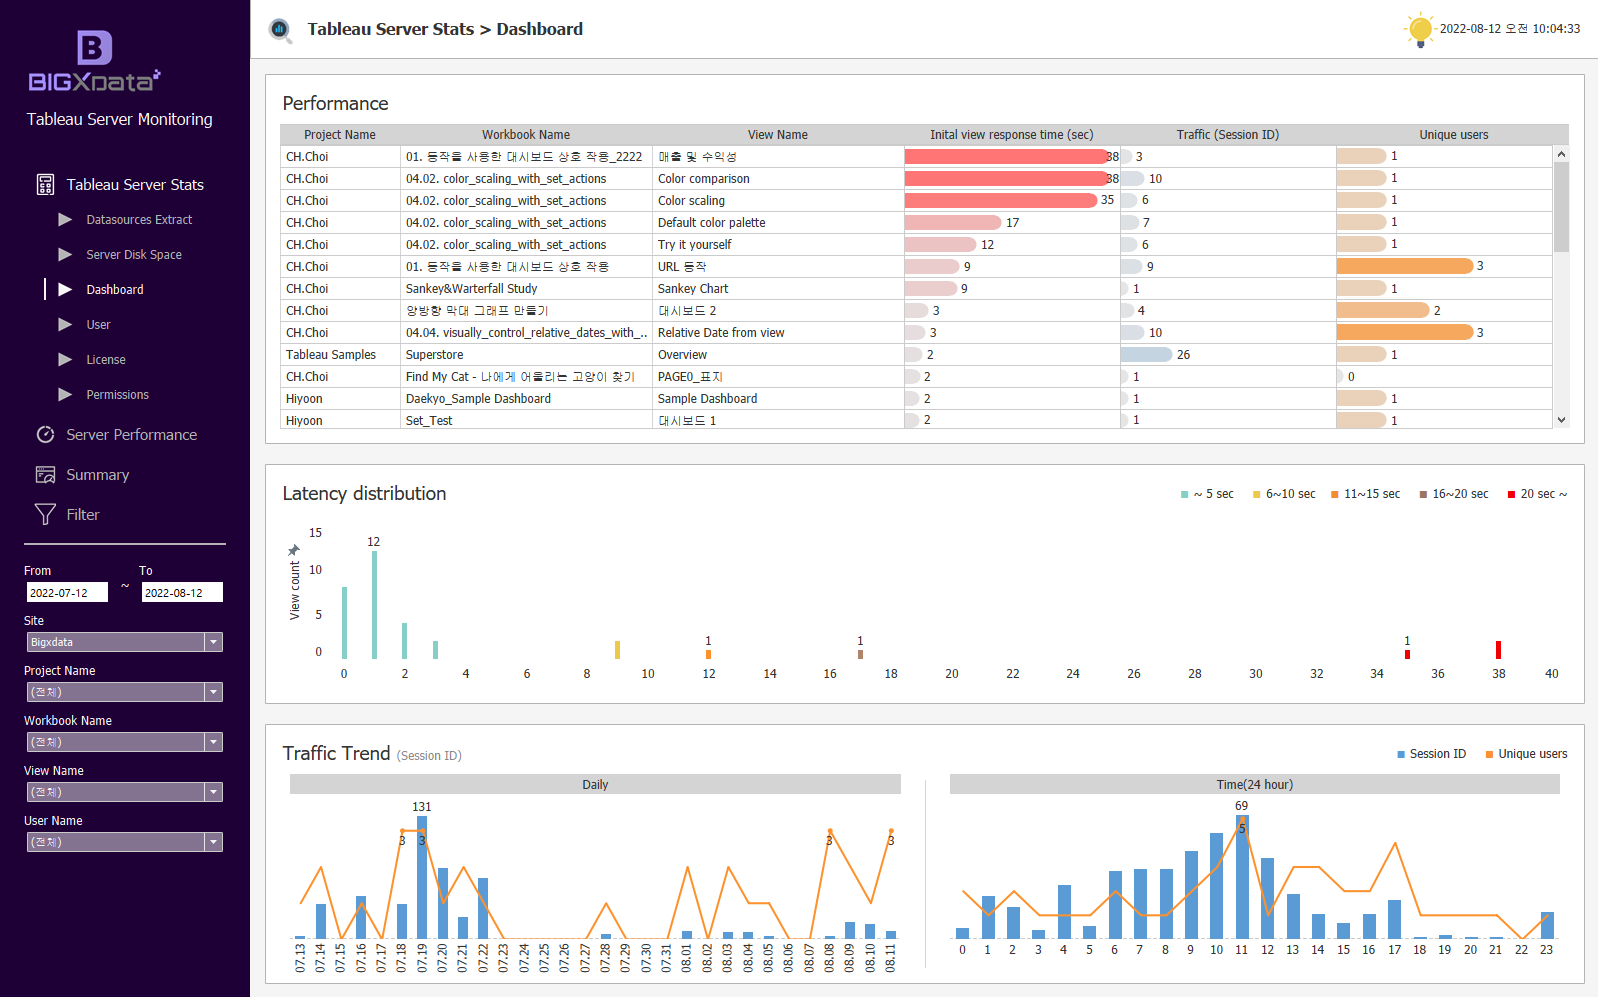Click the Unique users column header
This screenshot has height=997, width=1598.
[1453, 135]
